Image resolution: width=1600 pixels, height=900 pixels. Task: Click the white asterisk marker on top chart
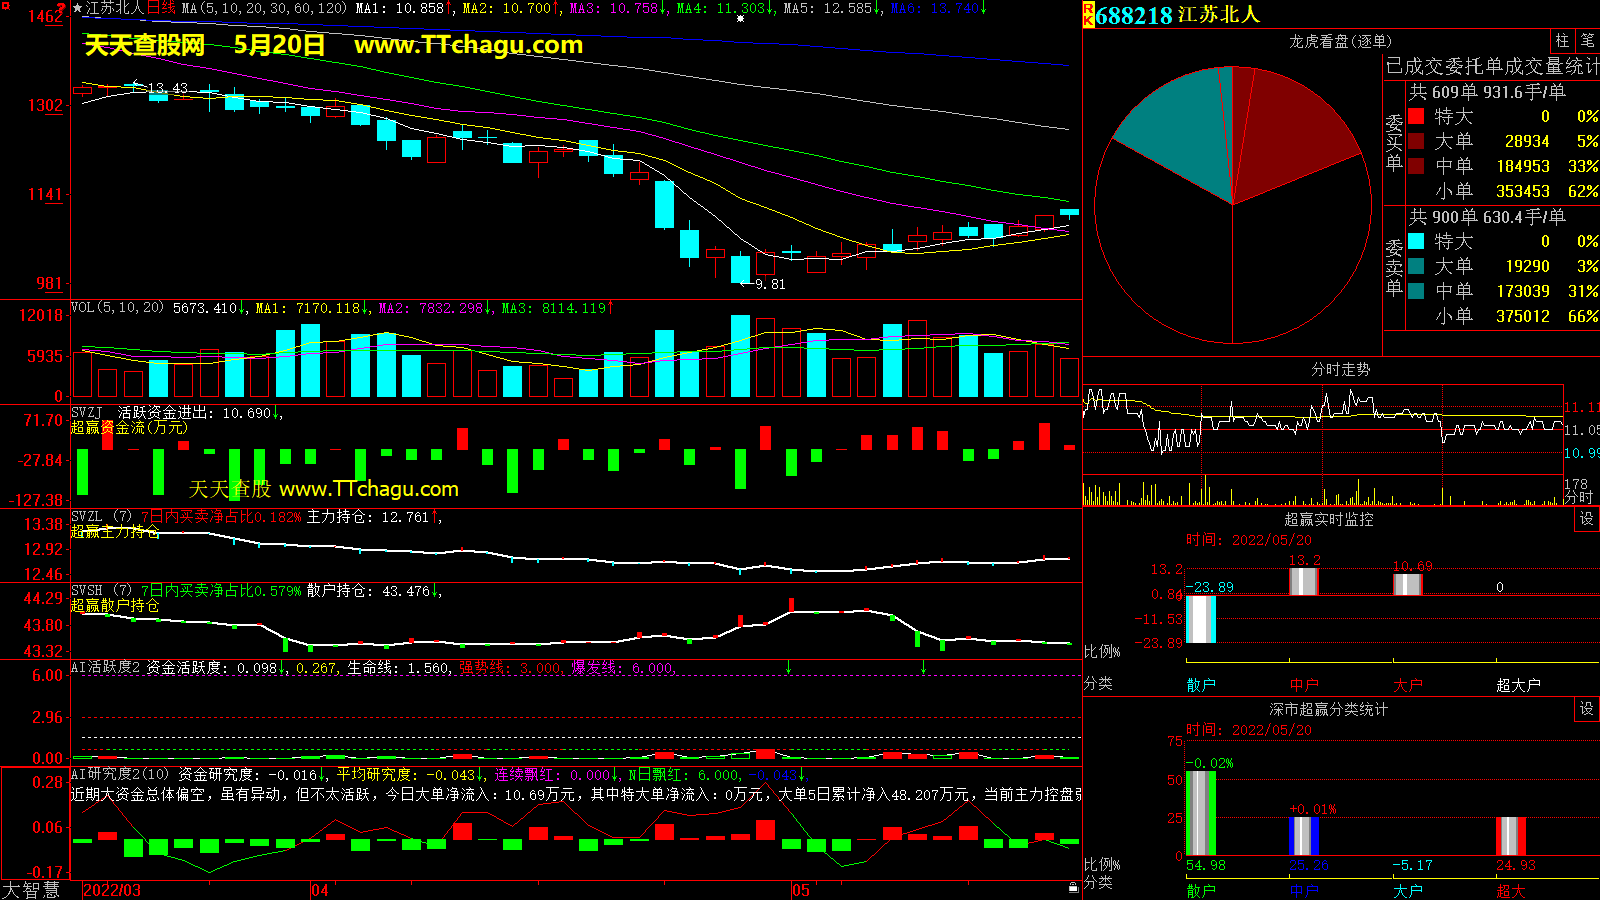[x=740, y=18]
